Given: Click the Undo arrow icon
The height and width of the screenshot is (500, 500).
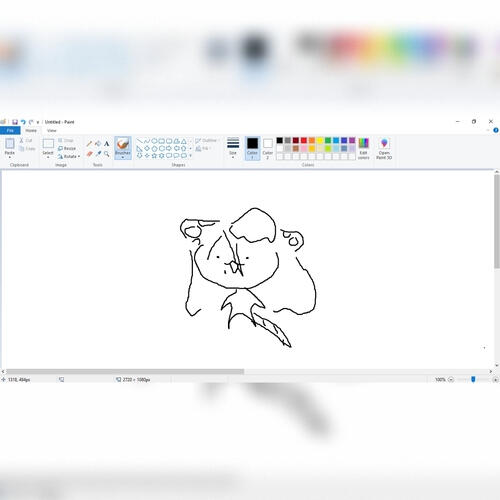Looking at the screenshot, I should pos(23,122).
